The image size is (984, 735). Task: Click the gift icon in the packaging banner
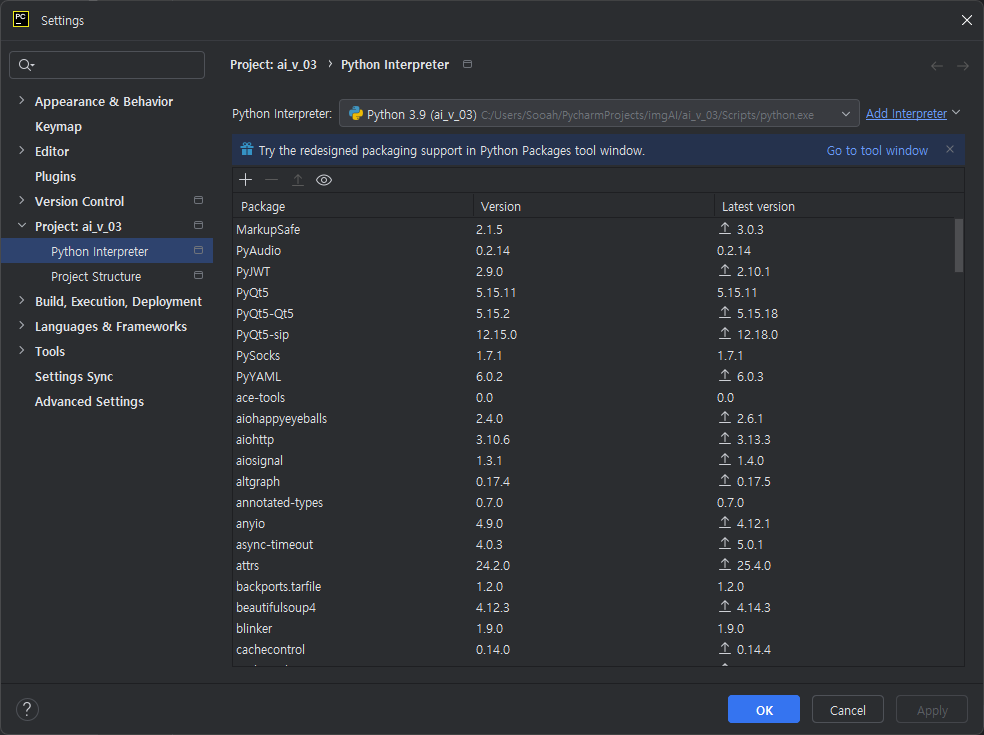pyautogui.click(x=247, y=149)
